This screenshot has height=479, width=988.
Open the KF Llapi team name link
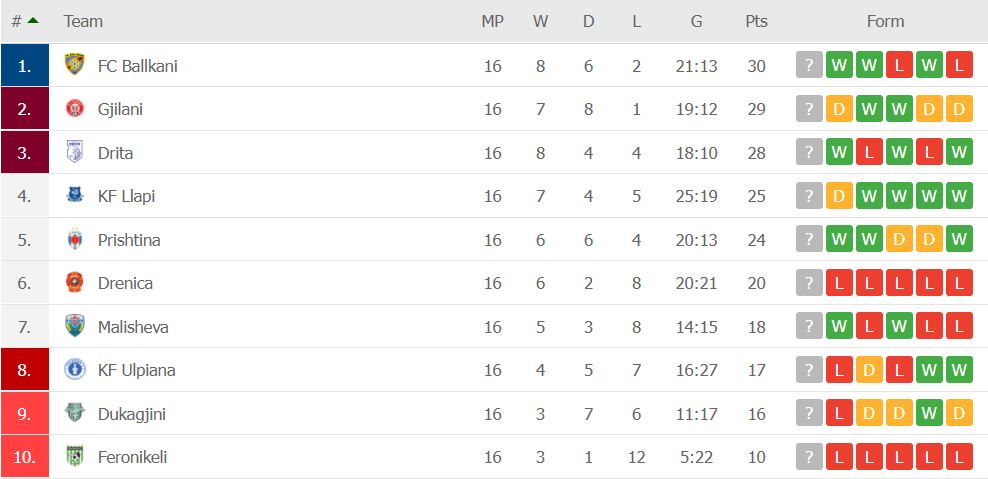(126, 196)
